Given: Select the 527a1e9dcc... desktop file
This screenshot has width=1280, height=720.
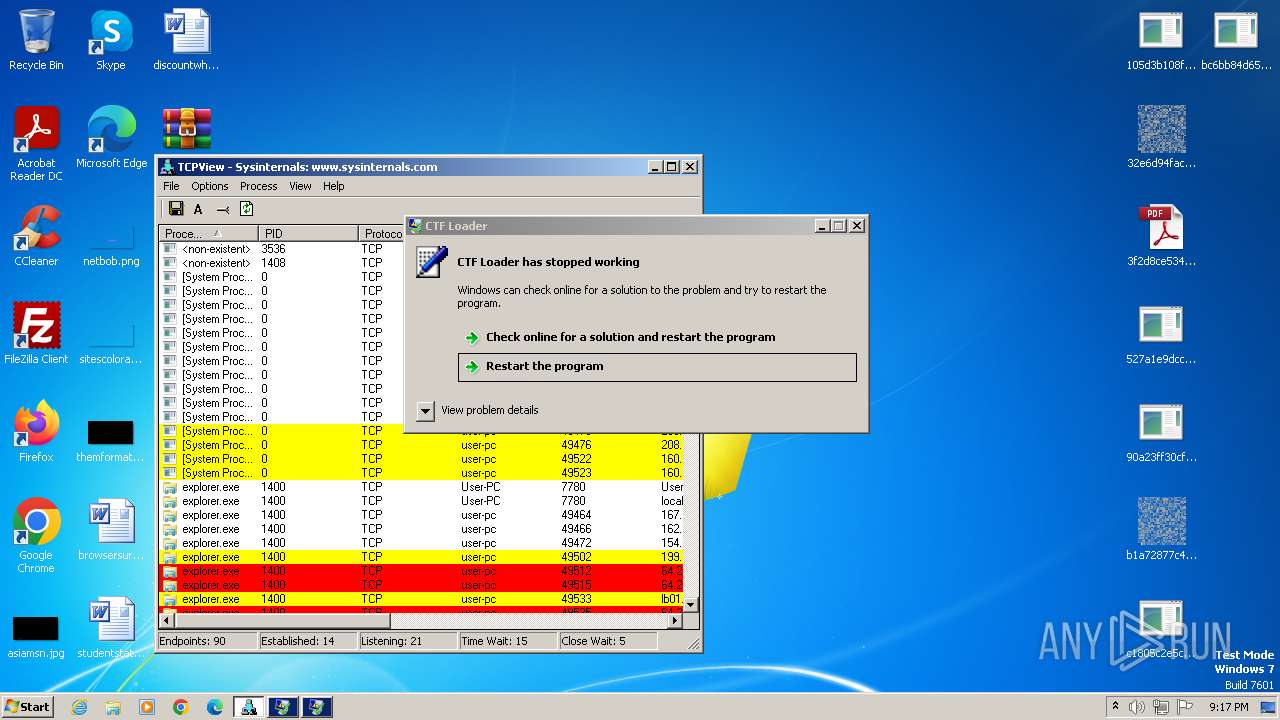Looking at the screenshot, I should tap(1161, 334).
